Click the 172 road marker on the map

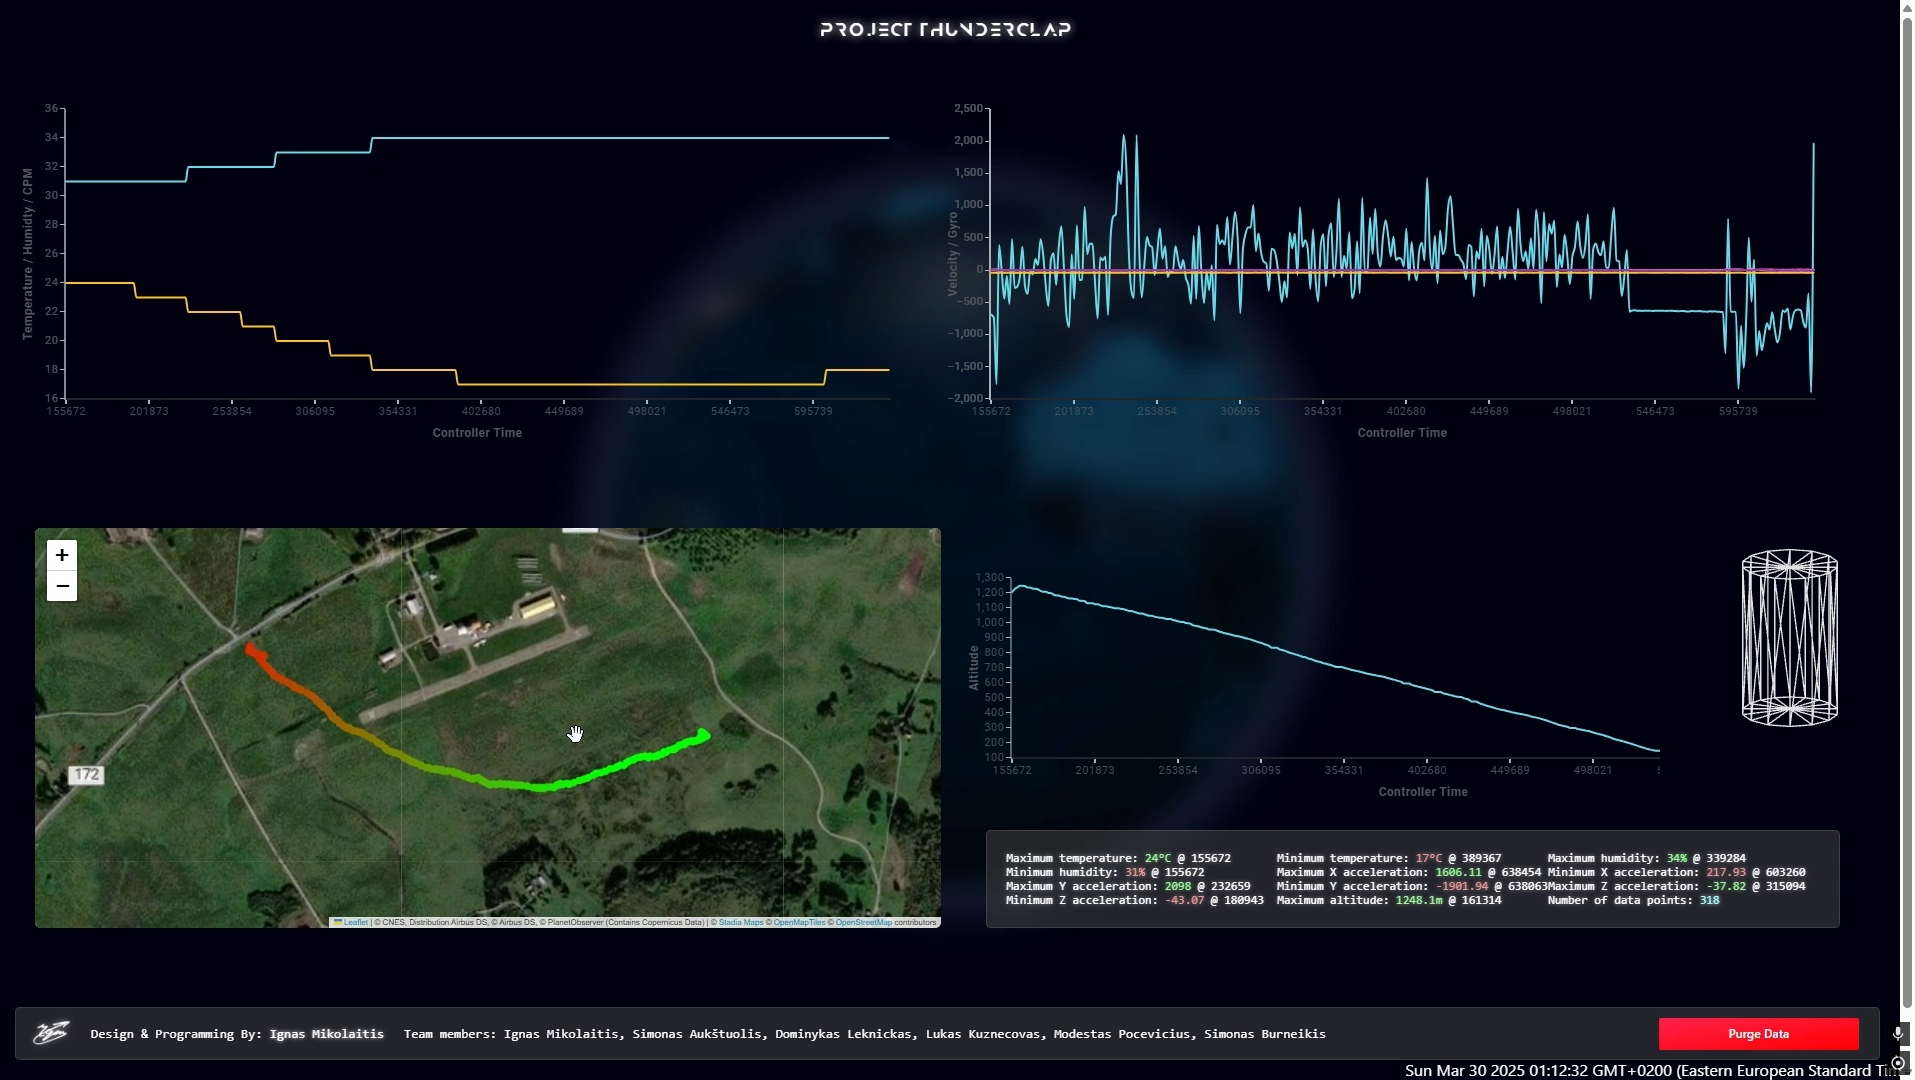tap(86, 774)
